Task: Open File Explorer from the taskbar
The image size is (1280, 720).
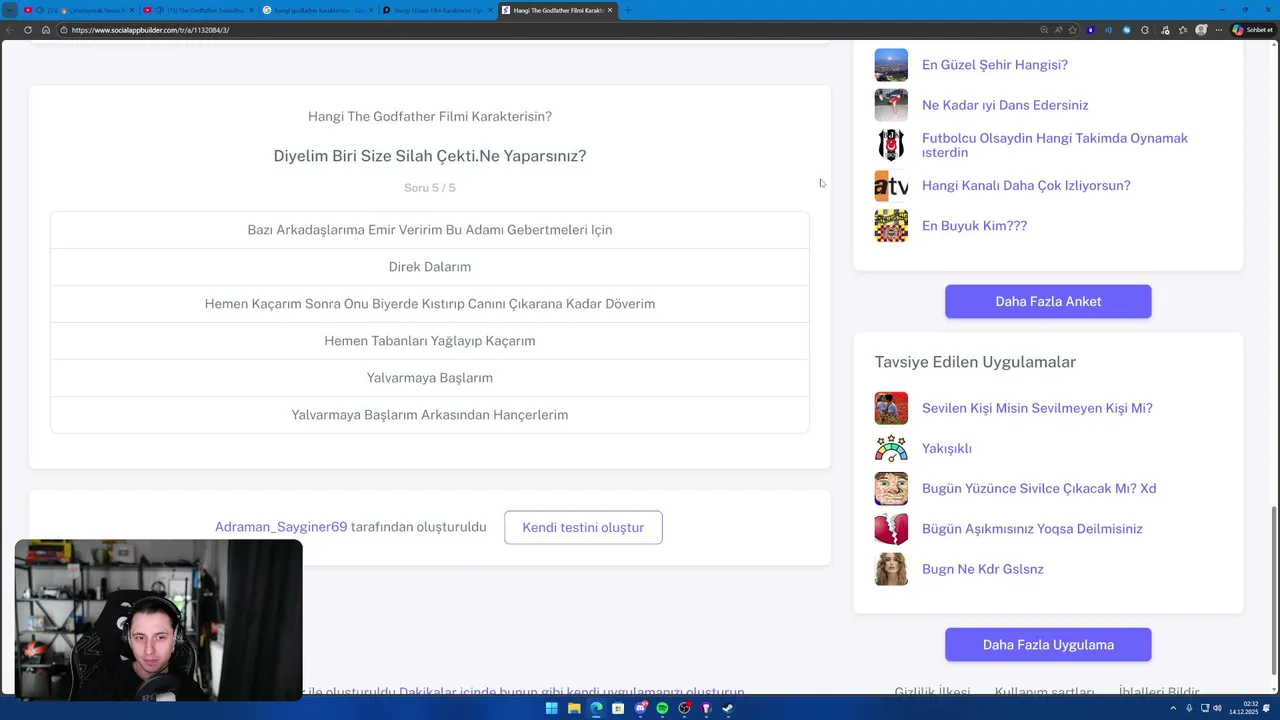Action: point(574,708)
